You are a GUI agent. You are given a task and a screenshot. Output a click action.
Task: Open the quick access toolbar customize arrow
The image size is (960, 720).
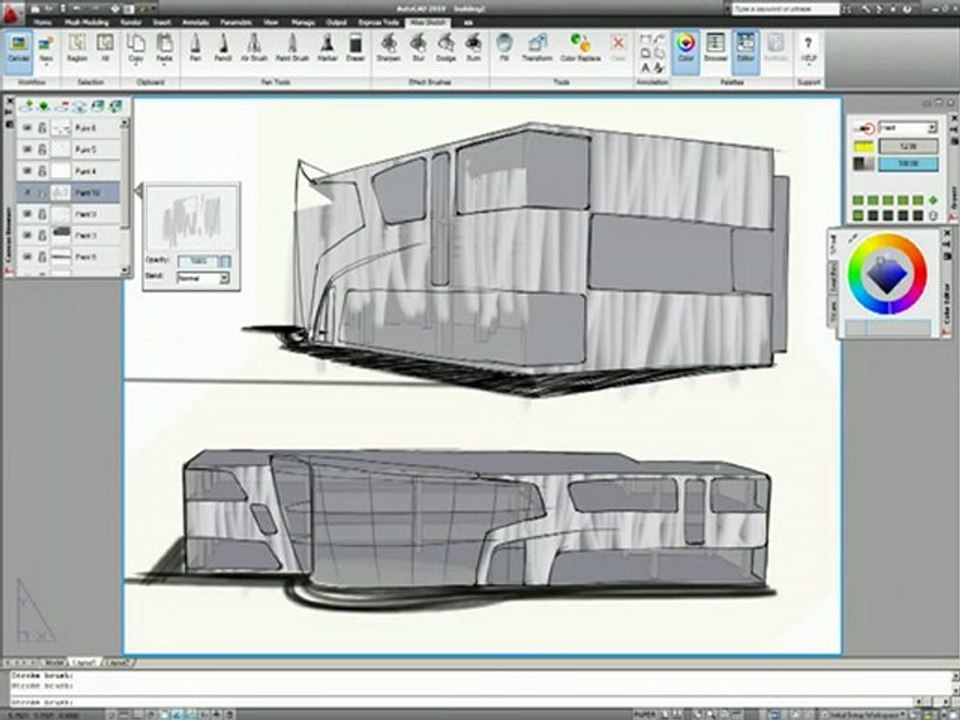pos(152,9)
